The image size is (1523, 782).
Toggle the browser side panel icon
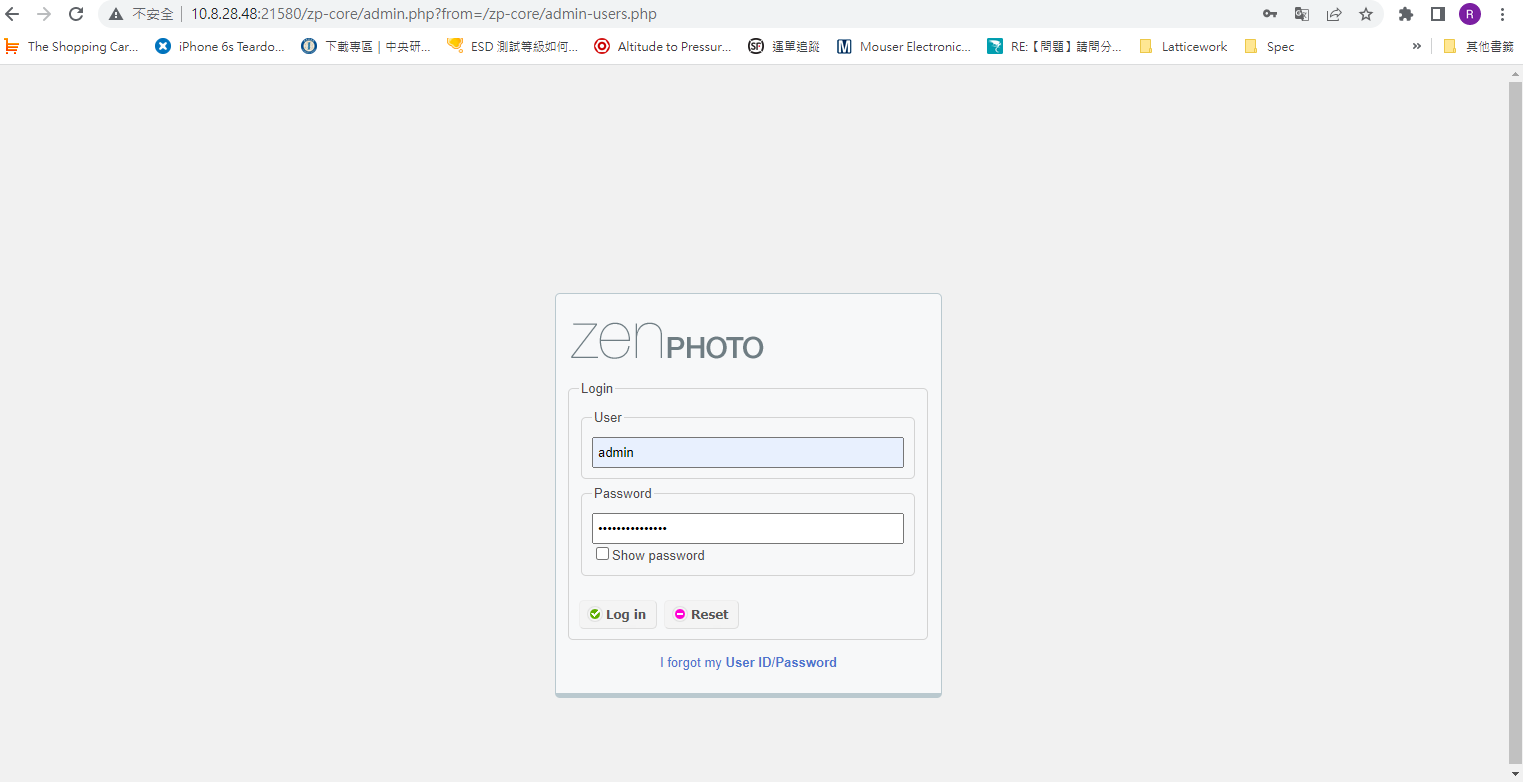click(x=1438, y=14)
